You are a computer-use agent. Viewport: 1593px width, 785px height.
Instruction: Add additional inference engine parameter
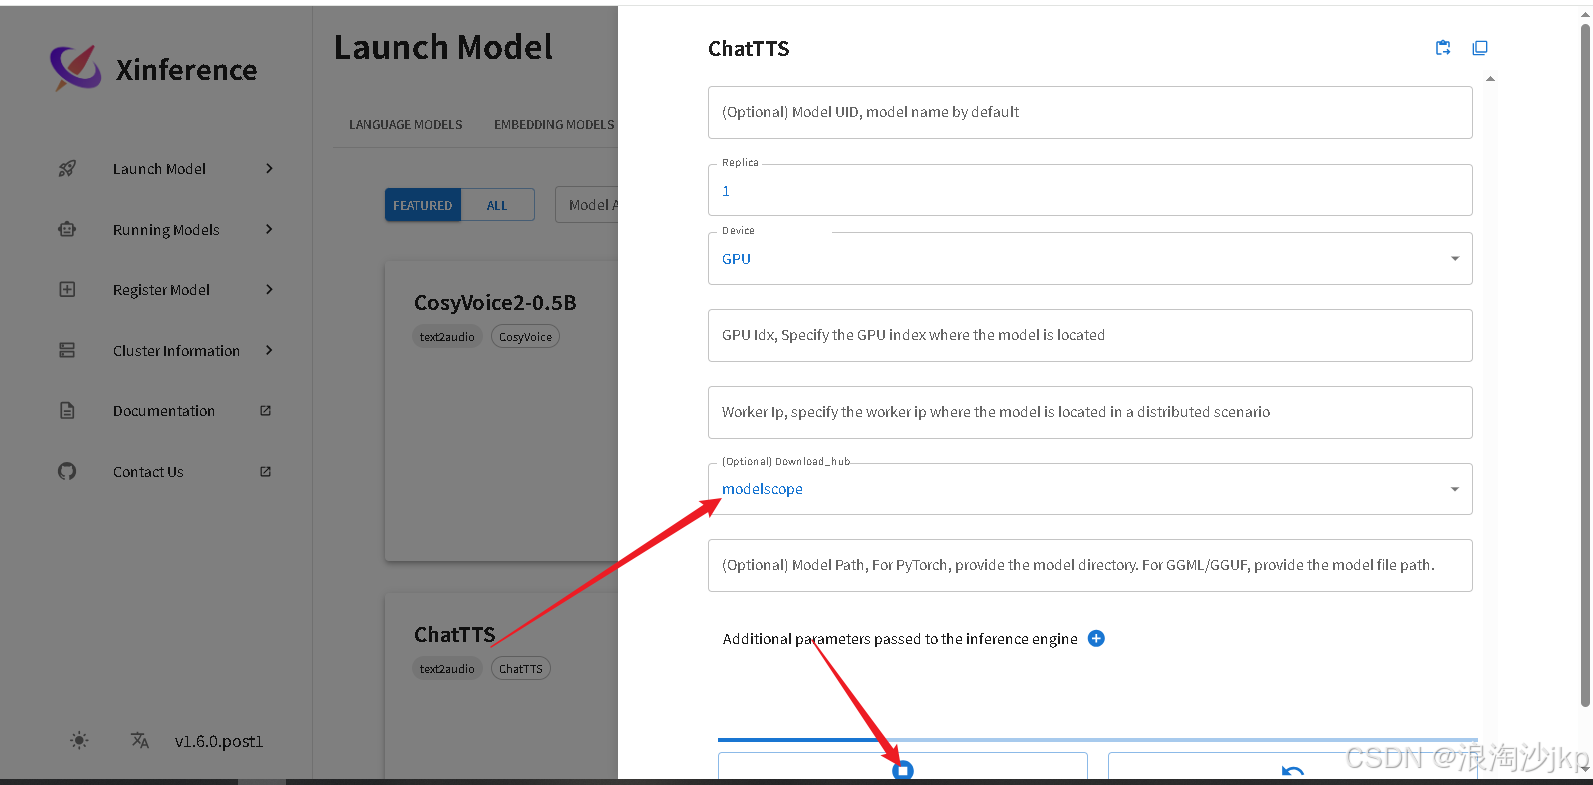[1096, 638]
